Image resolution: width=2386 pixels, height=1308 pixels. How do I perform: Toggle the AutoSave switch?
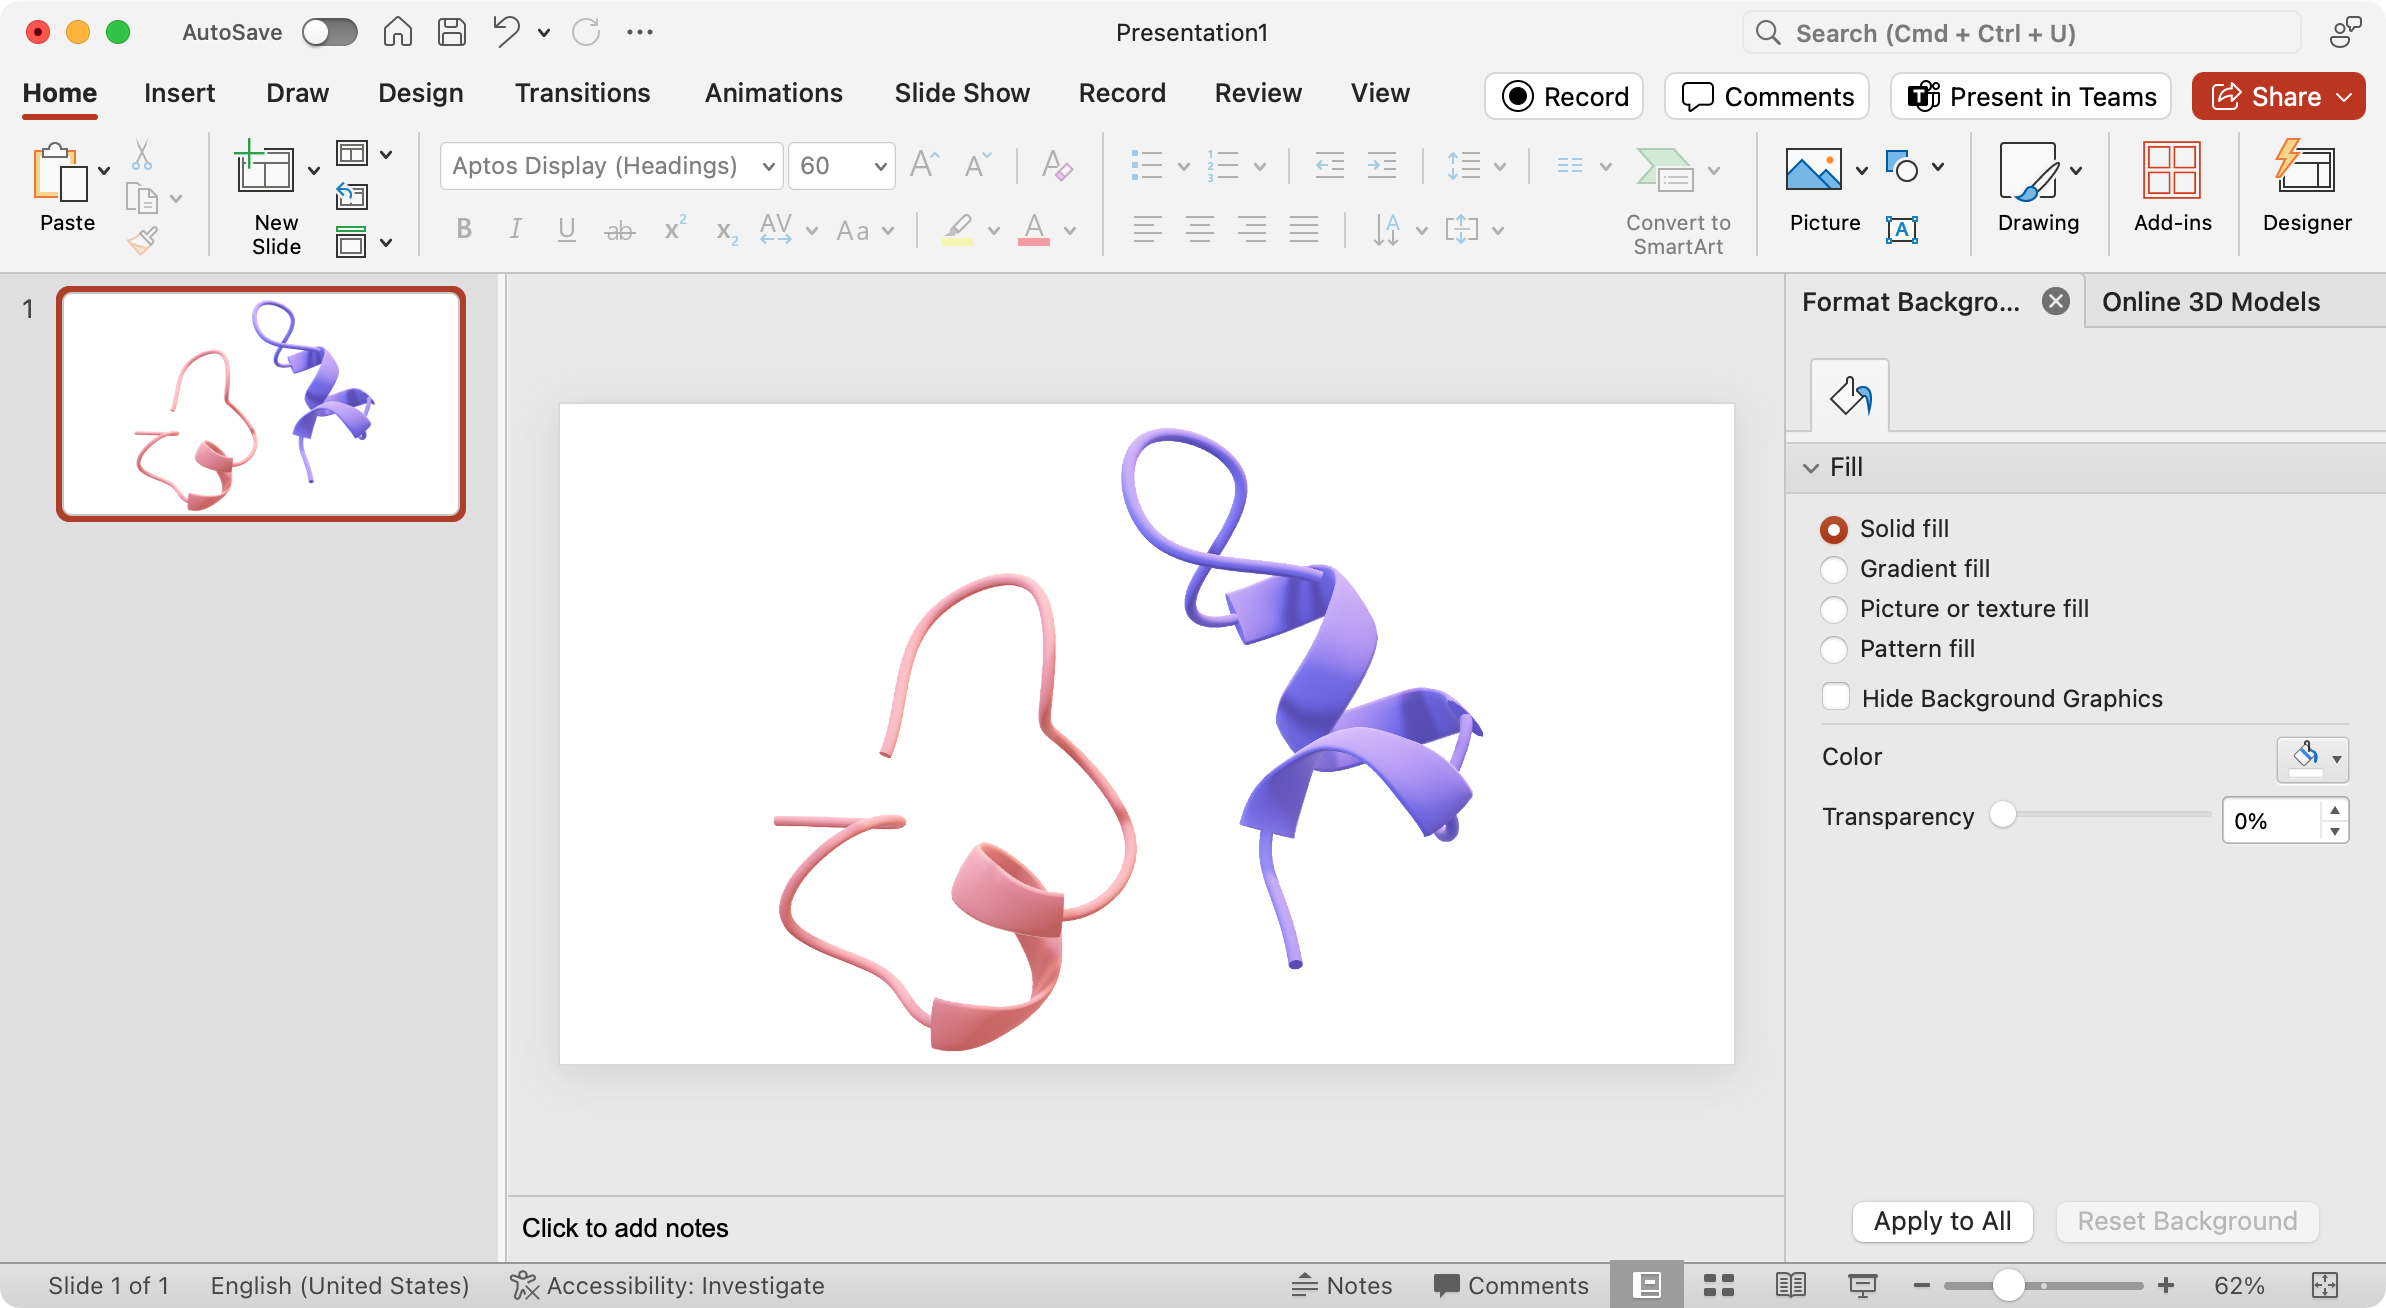pyautogui.click(x=330, y=32)
